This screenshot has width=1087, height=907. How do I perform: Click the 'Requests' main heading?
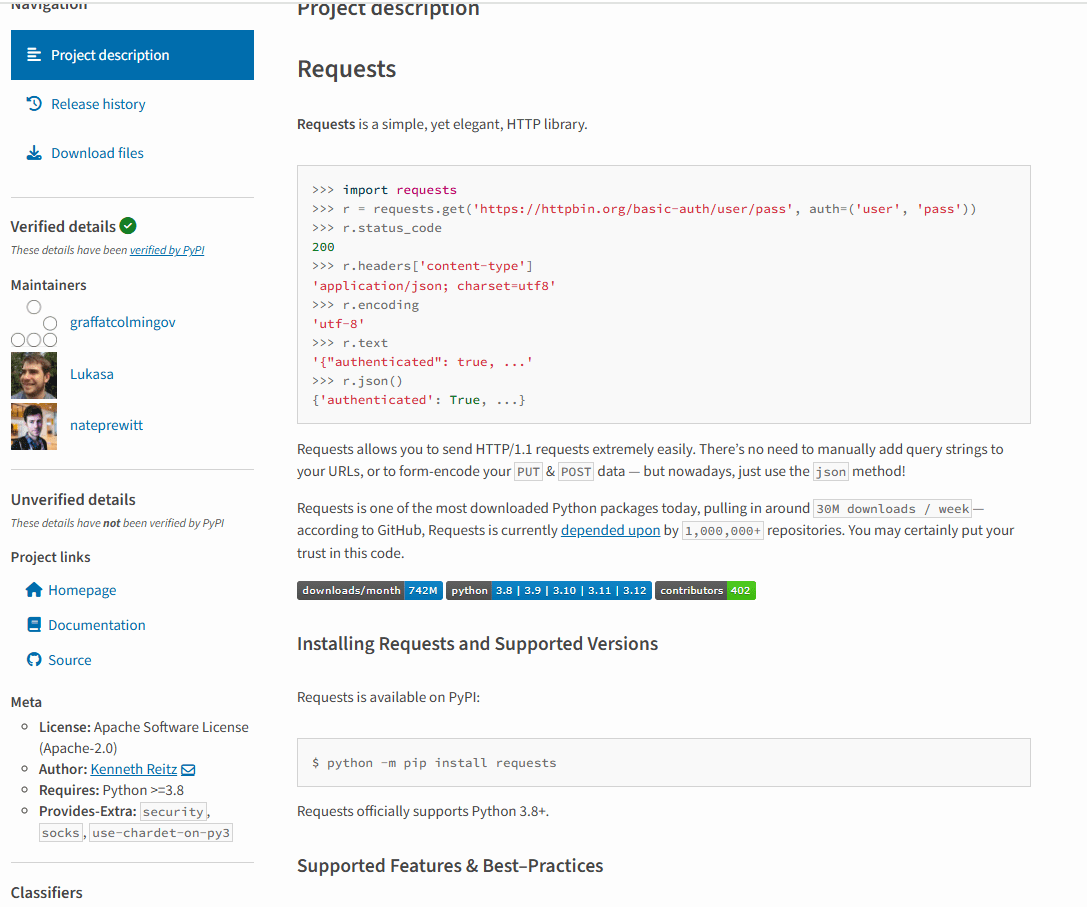pyautogui.click(x=347, y=69)
